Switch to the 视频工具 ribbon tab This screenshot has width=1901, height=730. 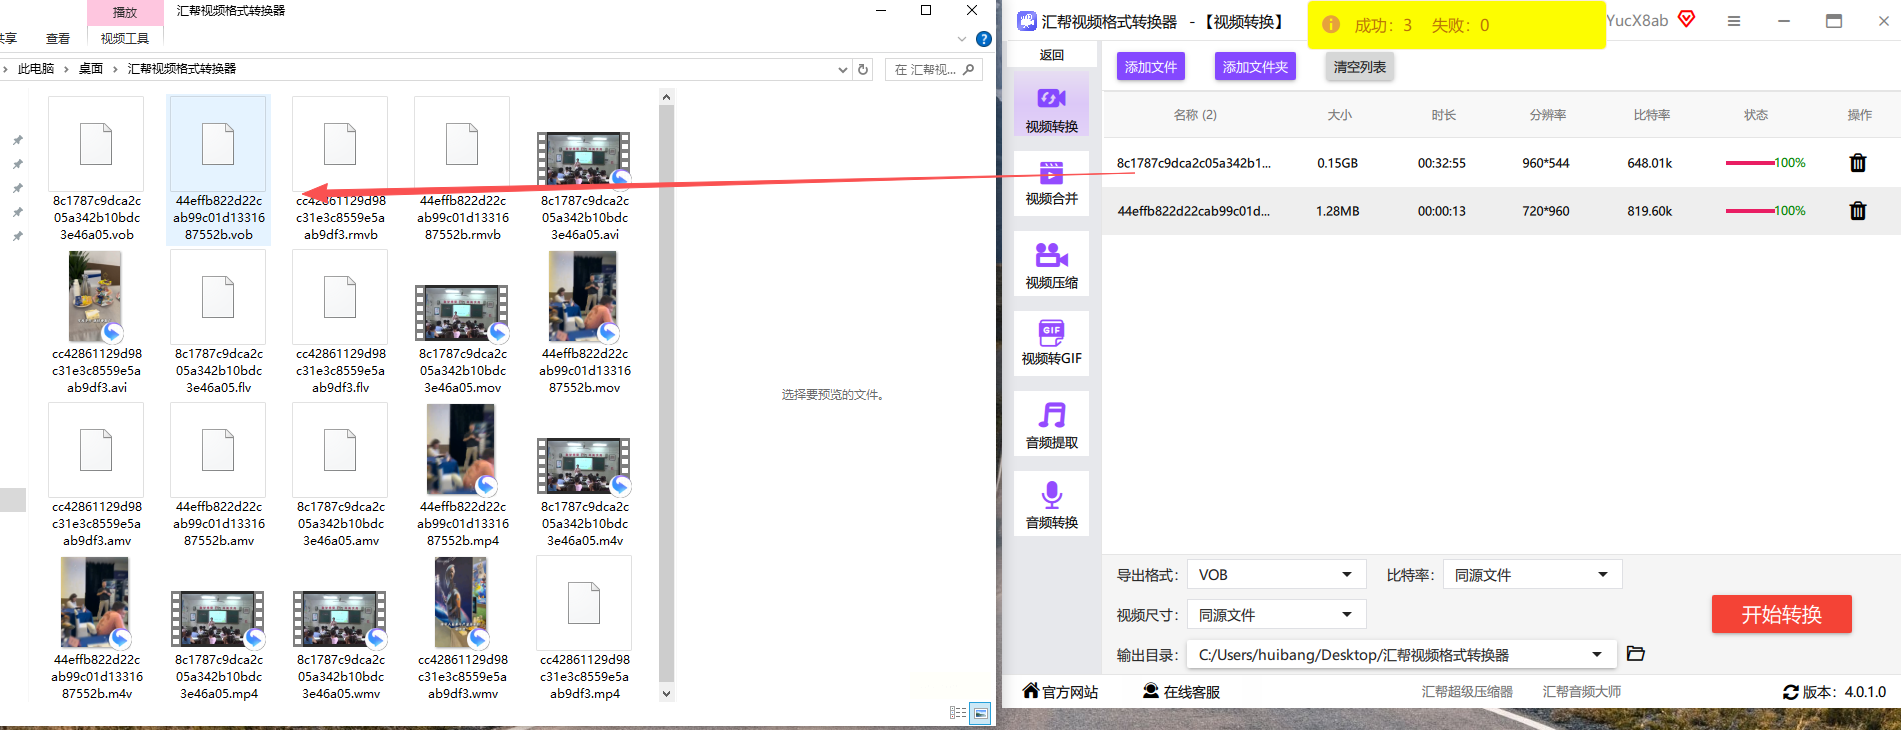(x=125, y=38)
